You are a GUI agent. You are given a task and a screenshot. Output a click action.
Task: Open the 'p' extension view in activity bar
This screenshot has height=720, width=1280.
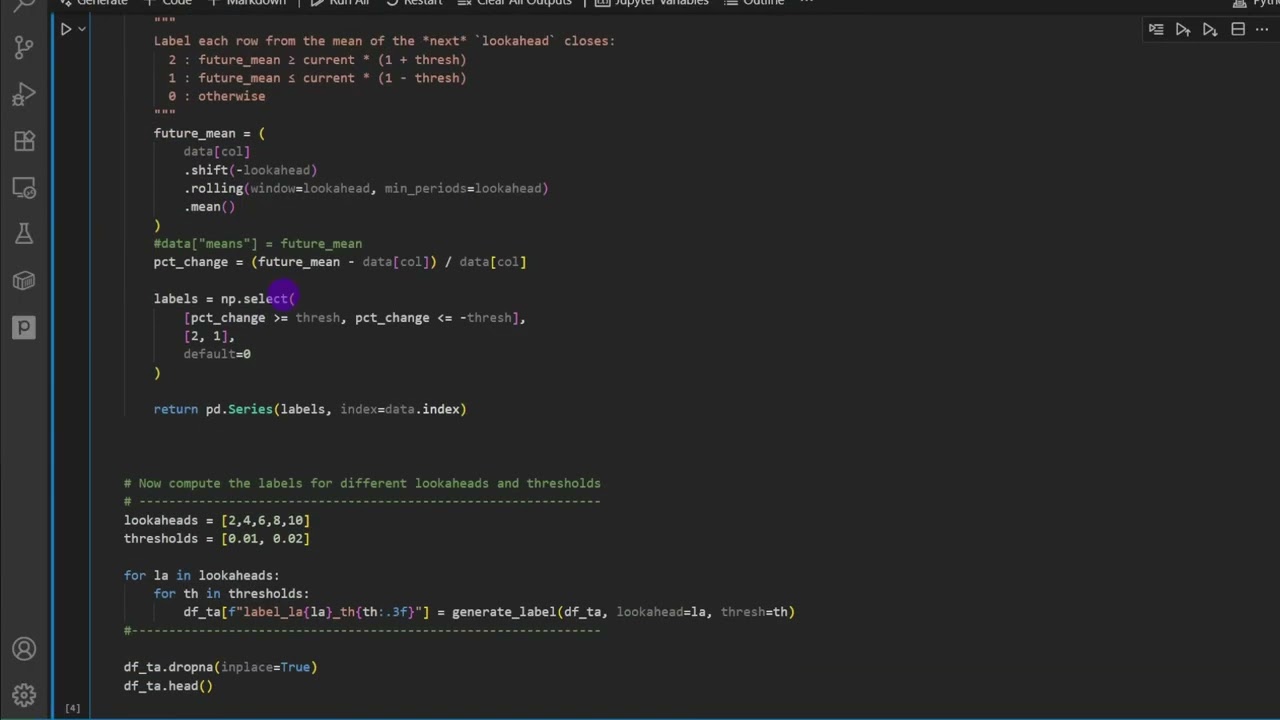tap(24, 327)
